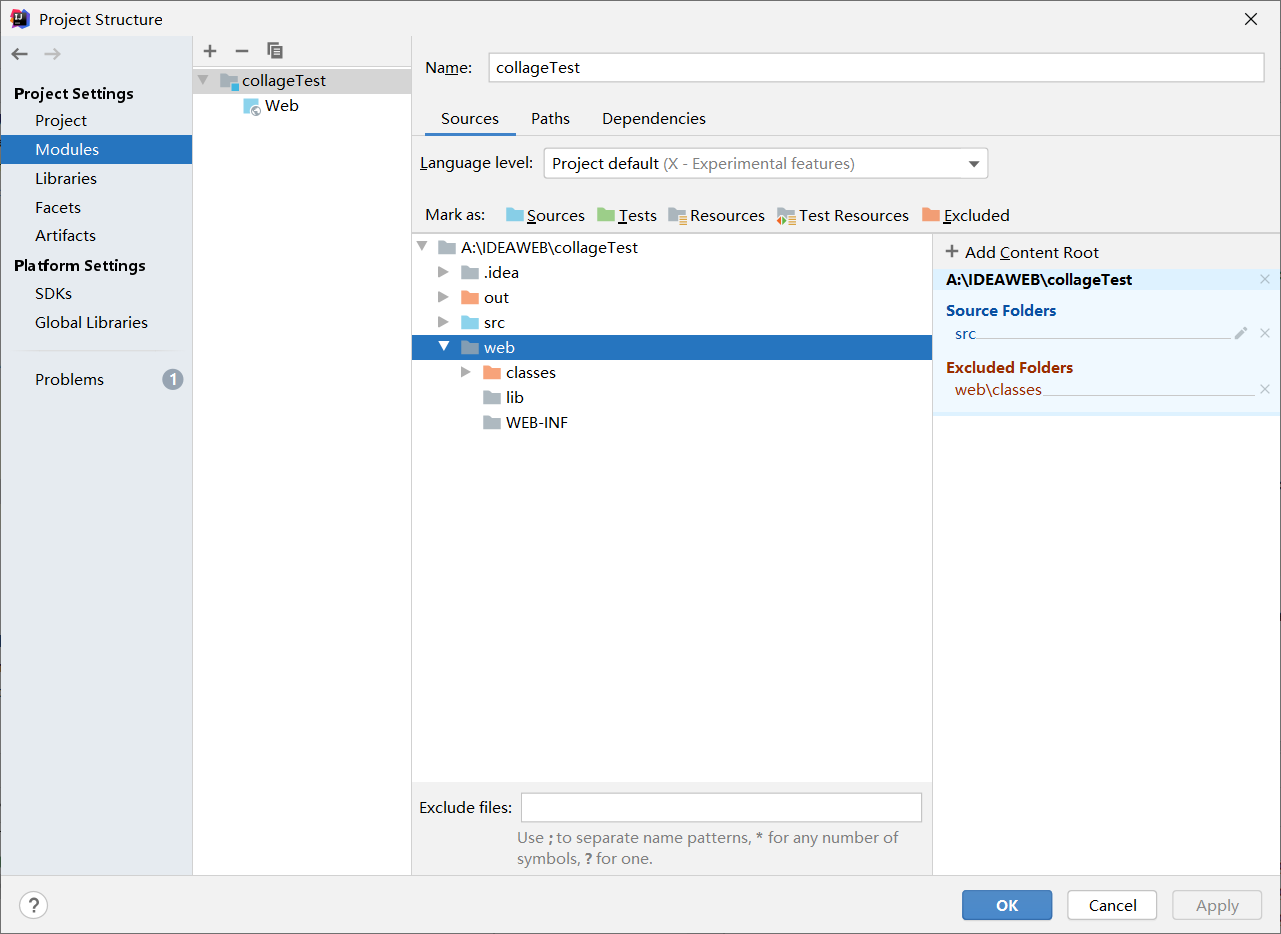
Task: Click the orange out folder icon
Action: 470,297
